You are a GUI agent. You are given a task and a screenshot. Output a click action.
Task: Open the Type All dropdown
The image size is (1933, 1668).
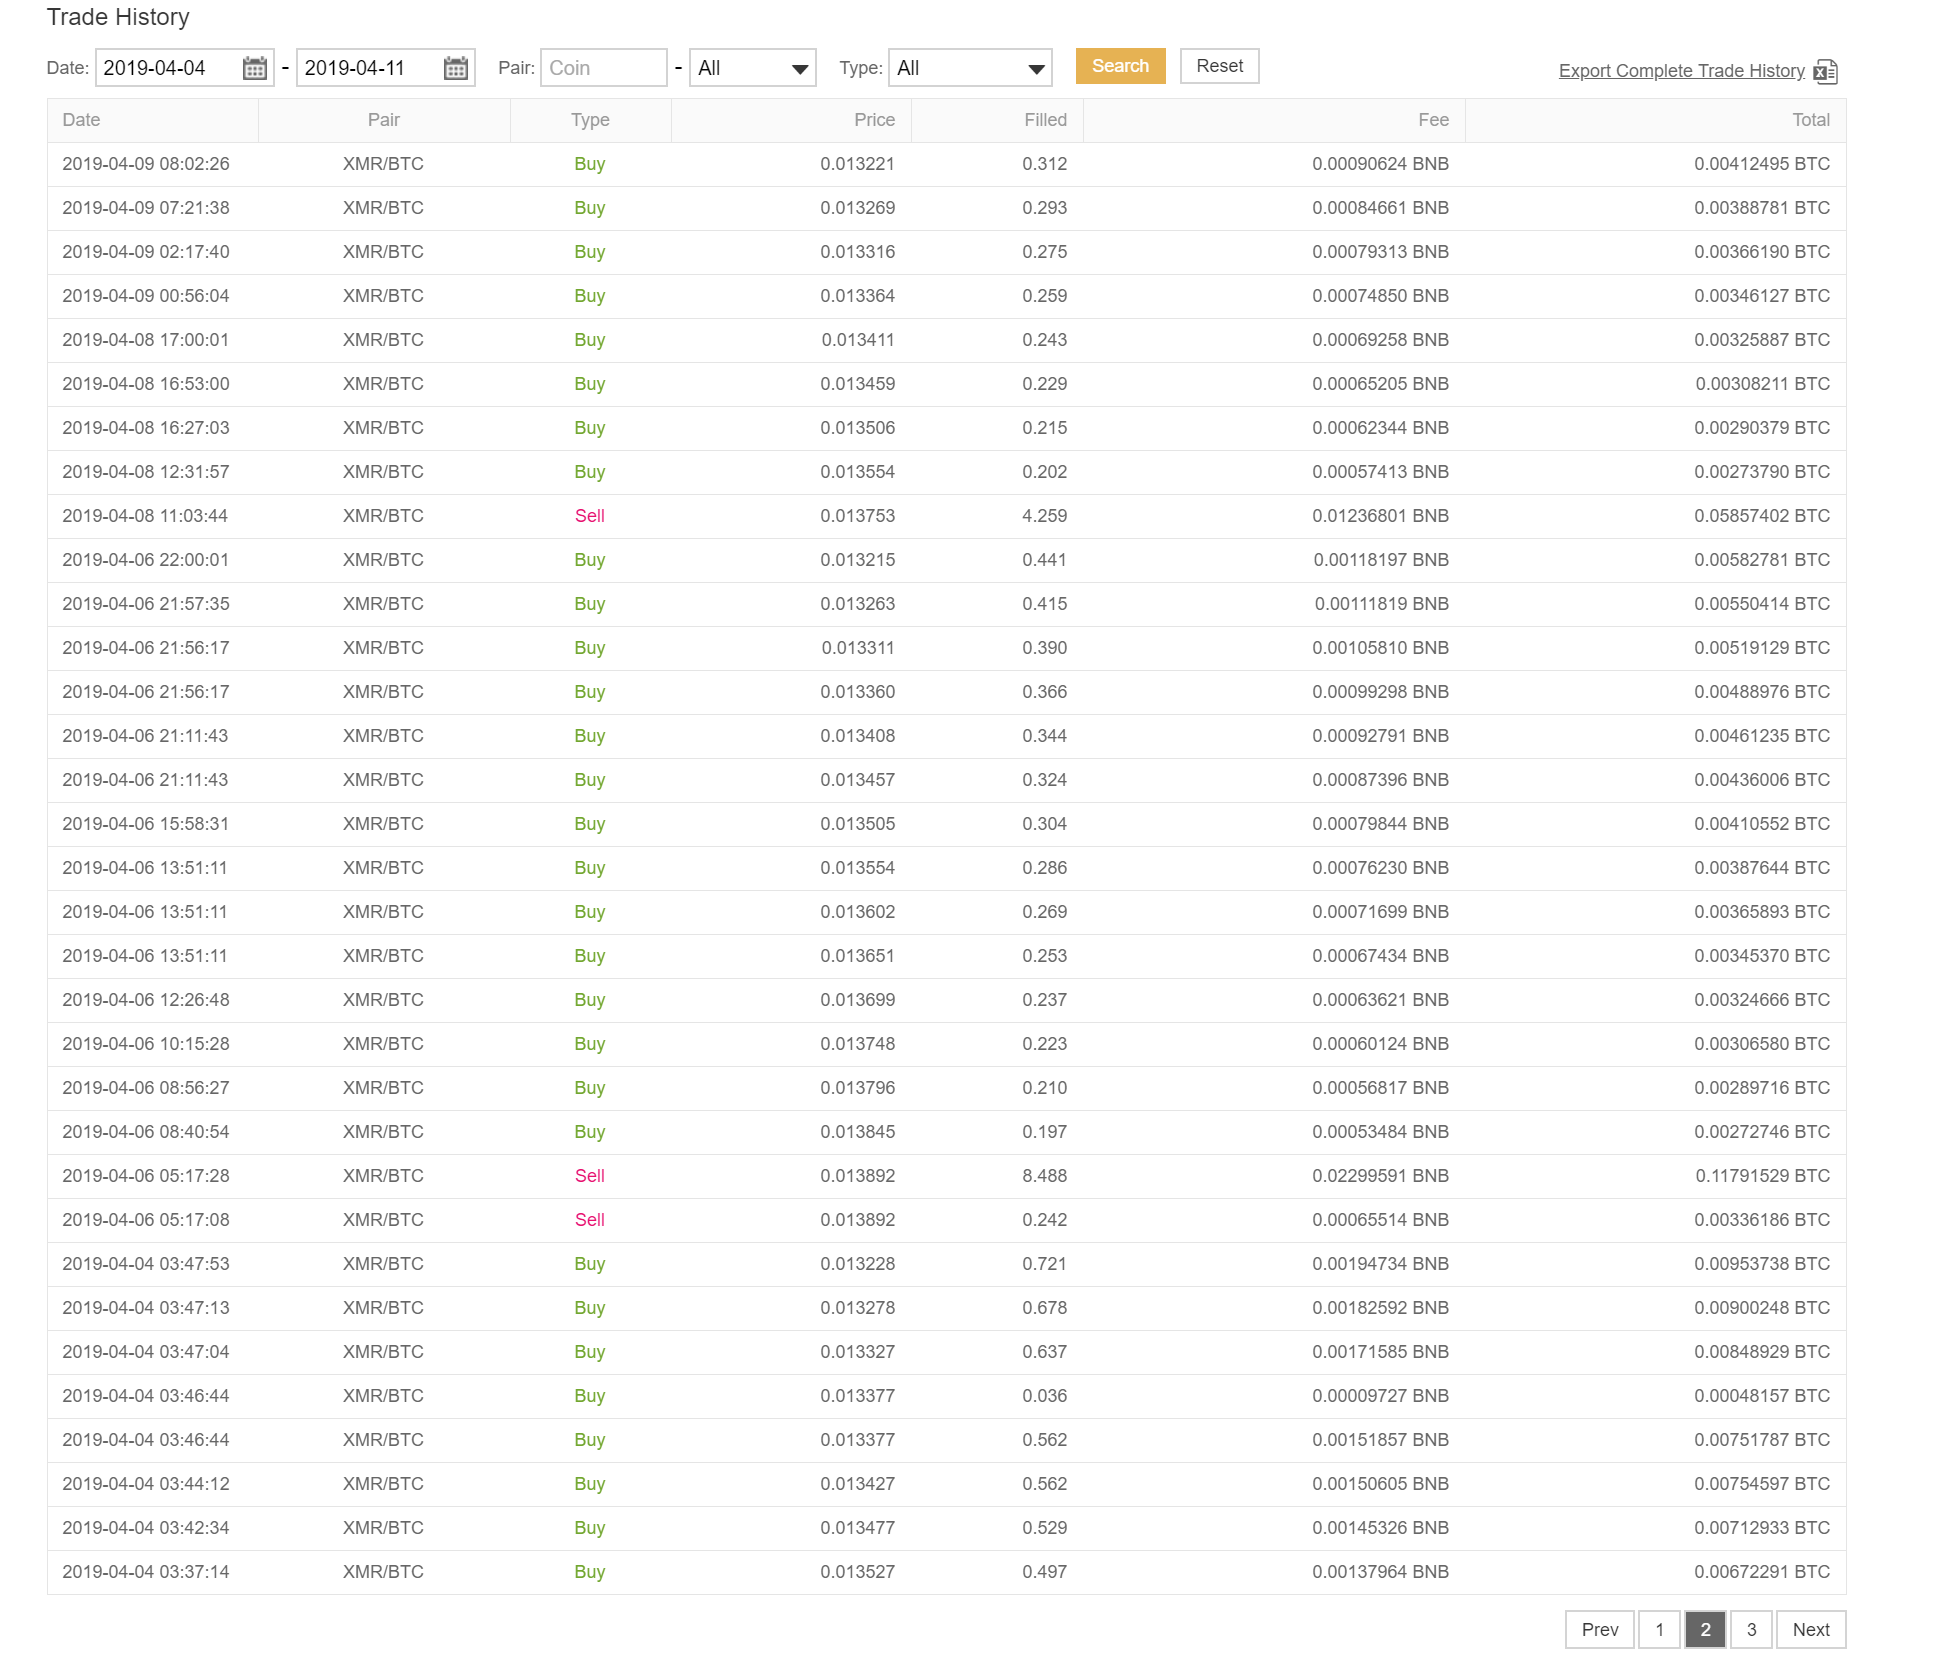[x=970, y=68]
